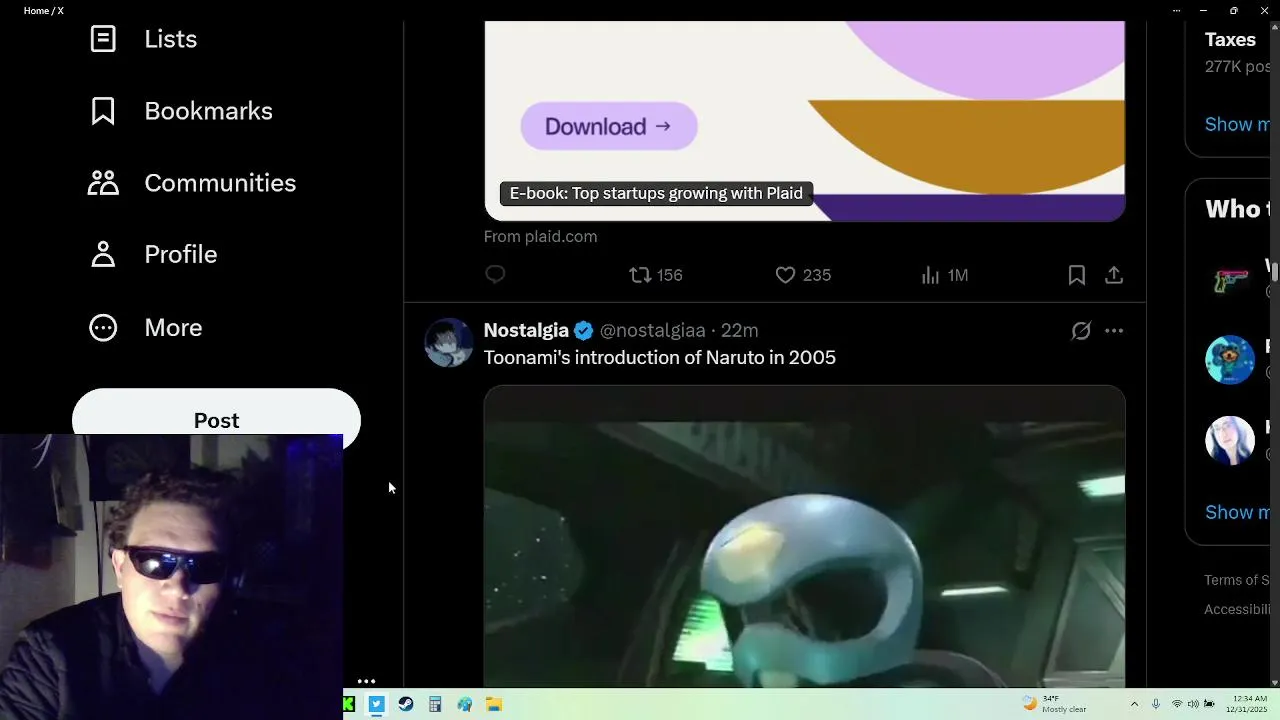Open the second suggested account bear avatar
The image size is (1280, 720).
(1230, 360)
